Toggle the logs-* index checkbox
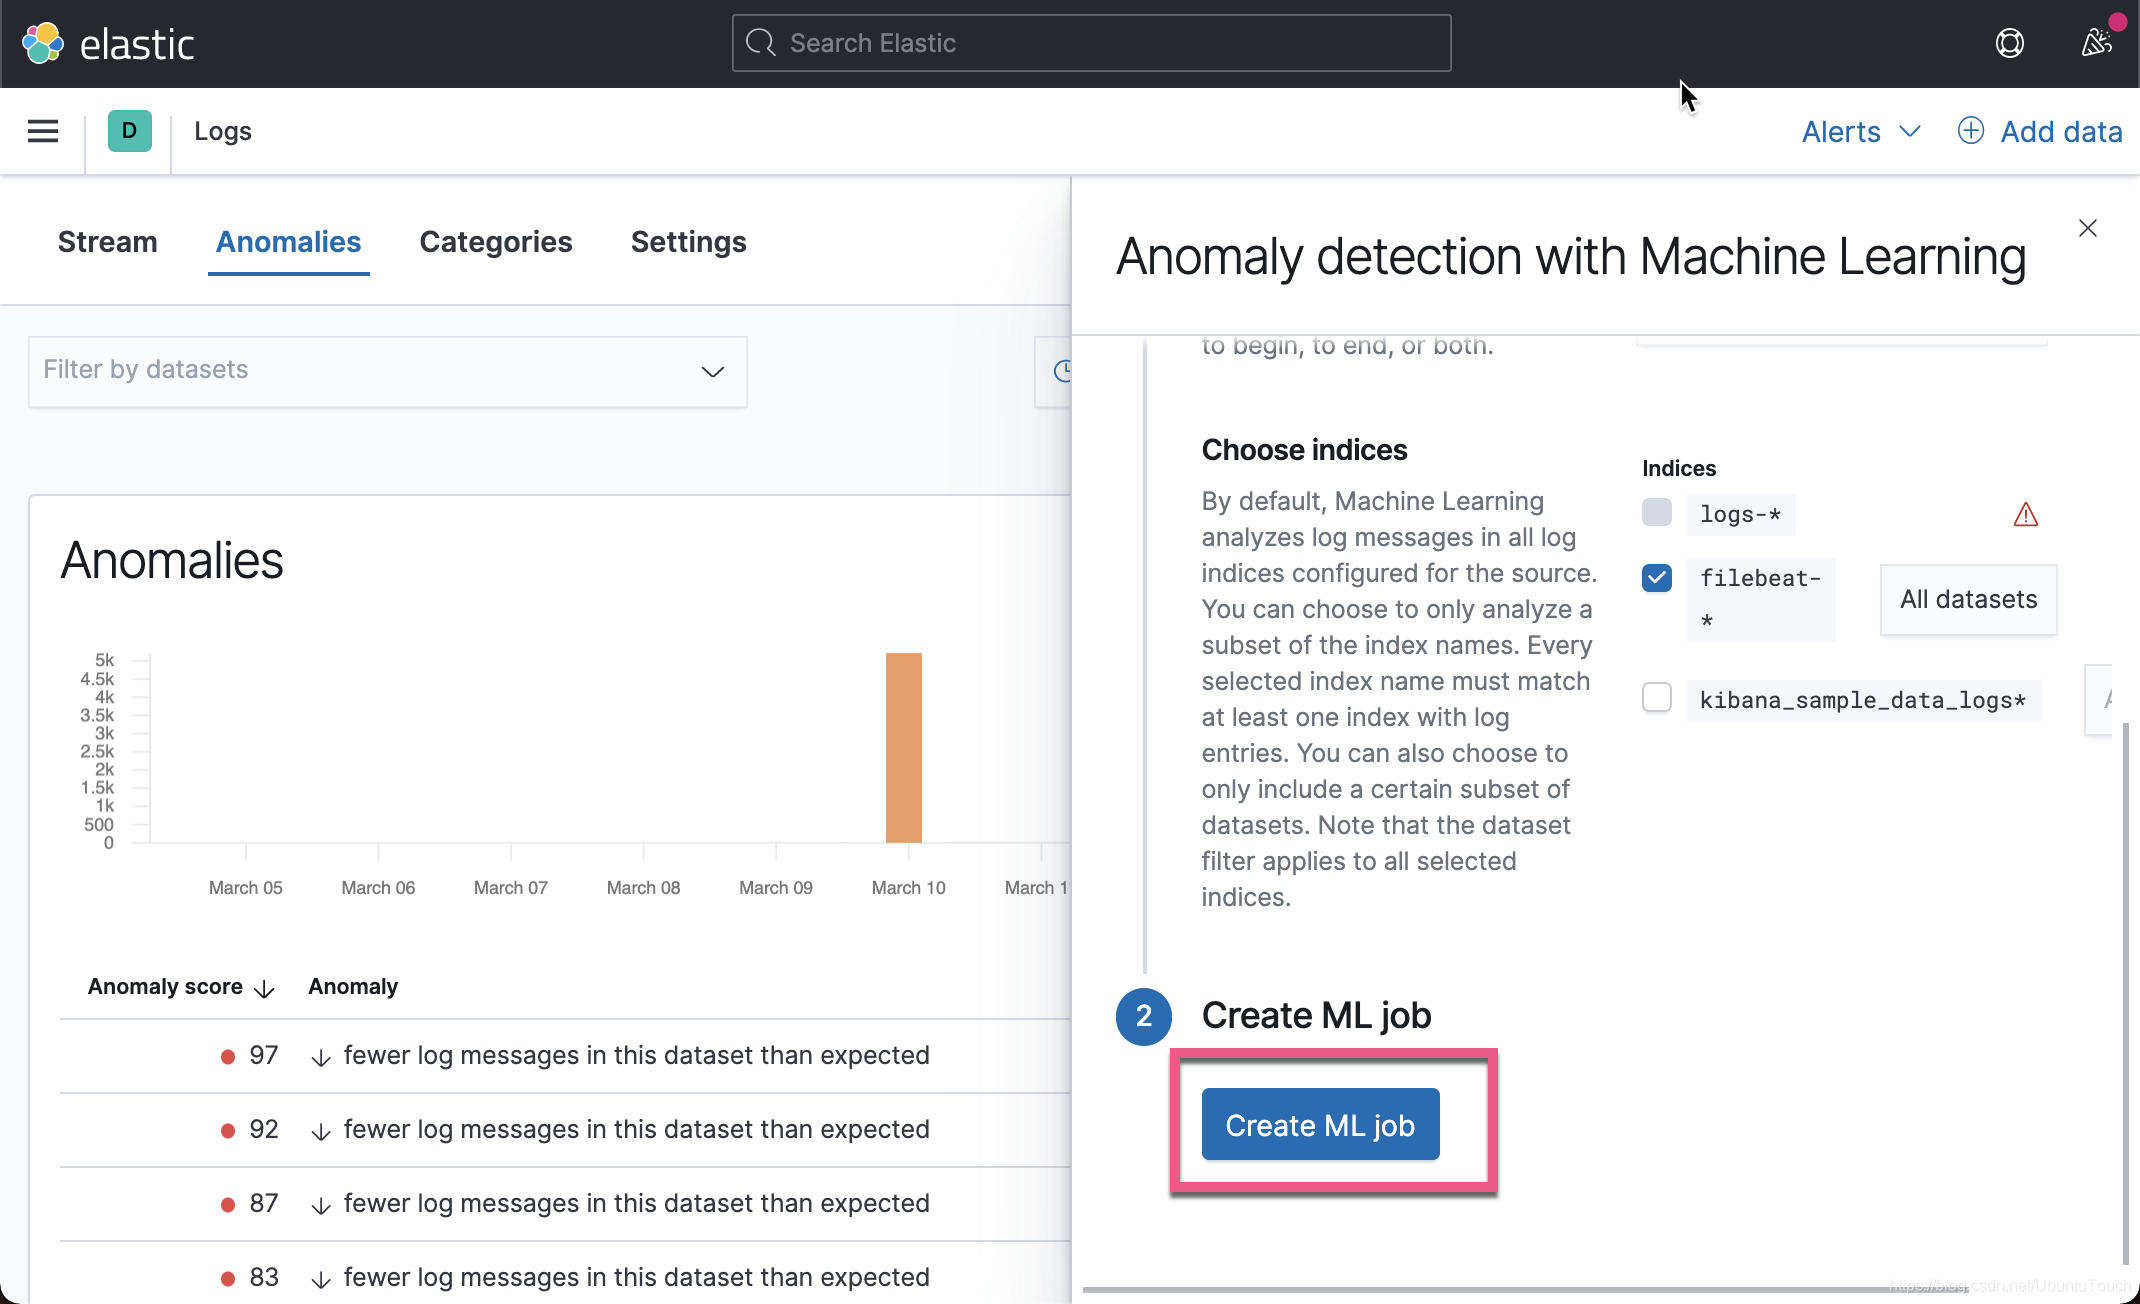2140x1304 pixels. click(1656, 512)
